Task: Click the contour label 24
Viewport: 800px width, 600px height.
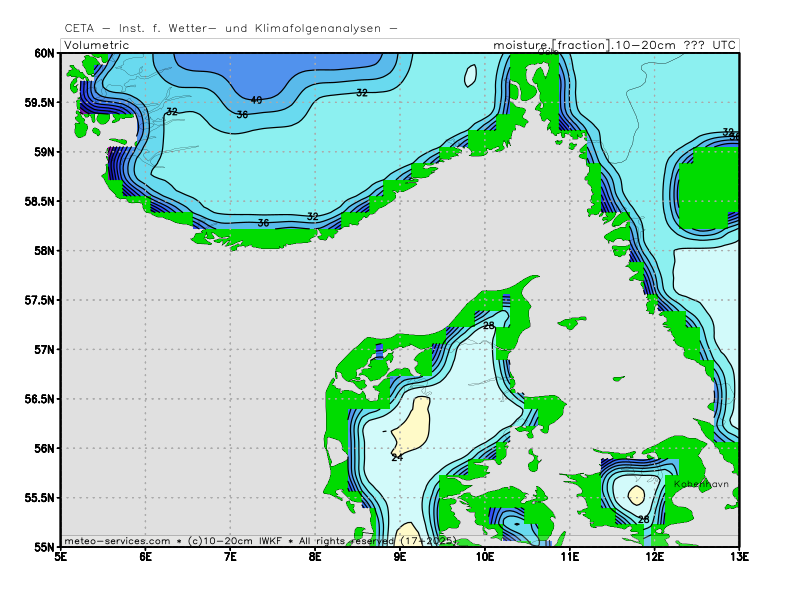Action: pyautogui.click(x=397, y=457)
